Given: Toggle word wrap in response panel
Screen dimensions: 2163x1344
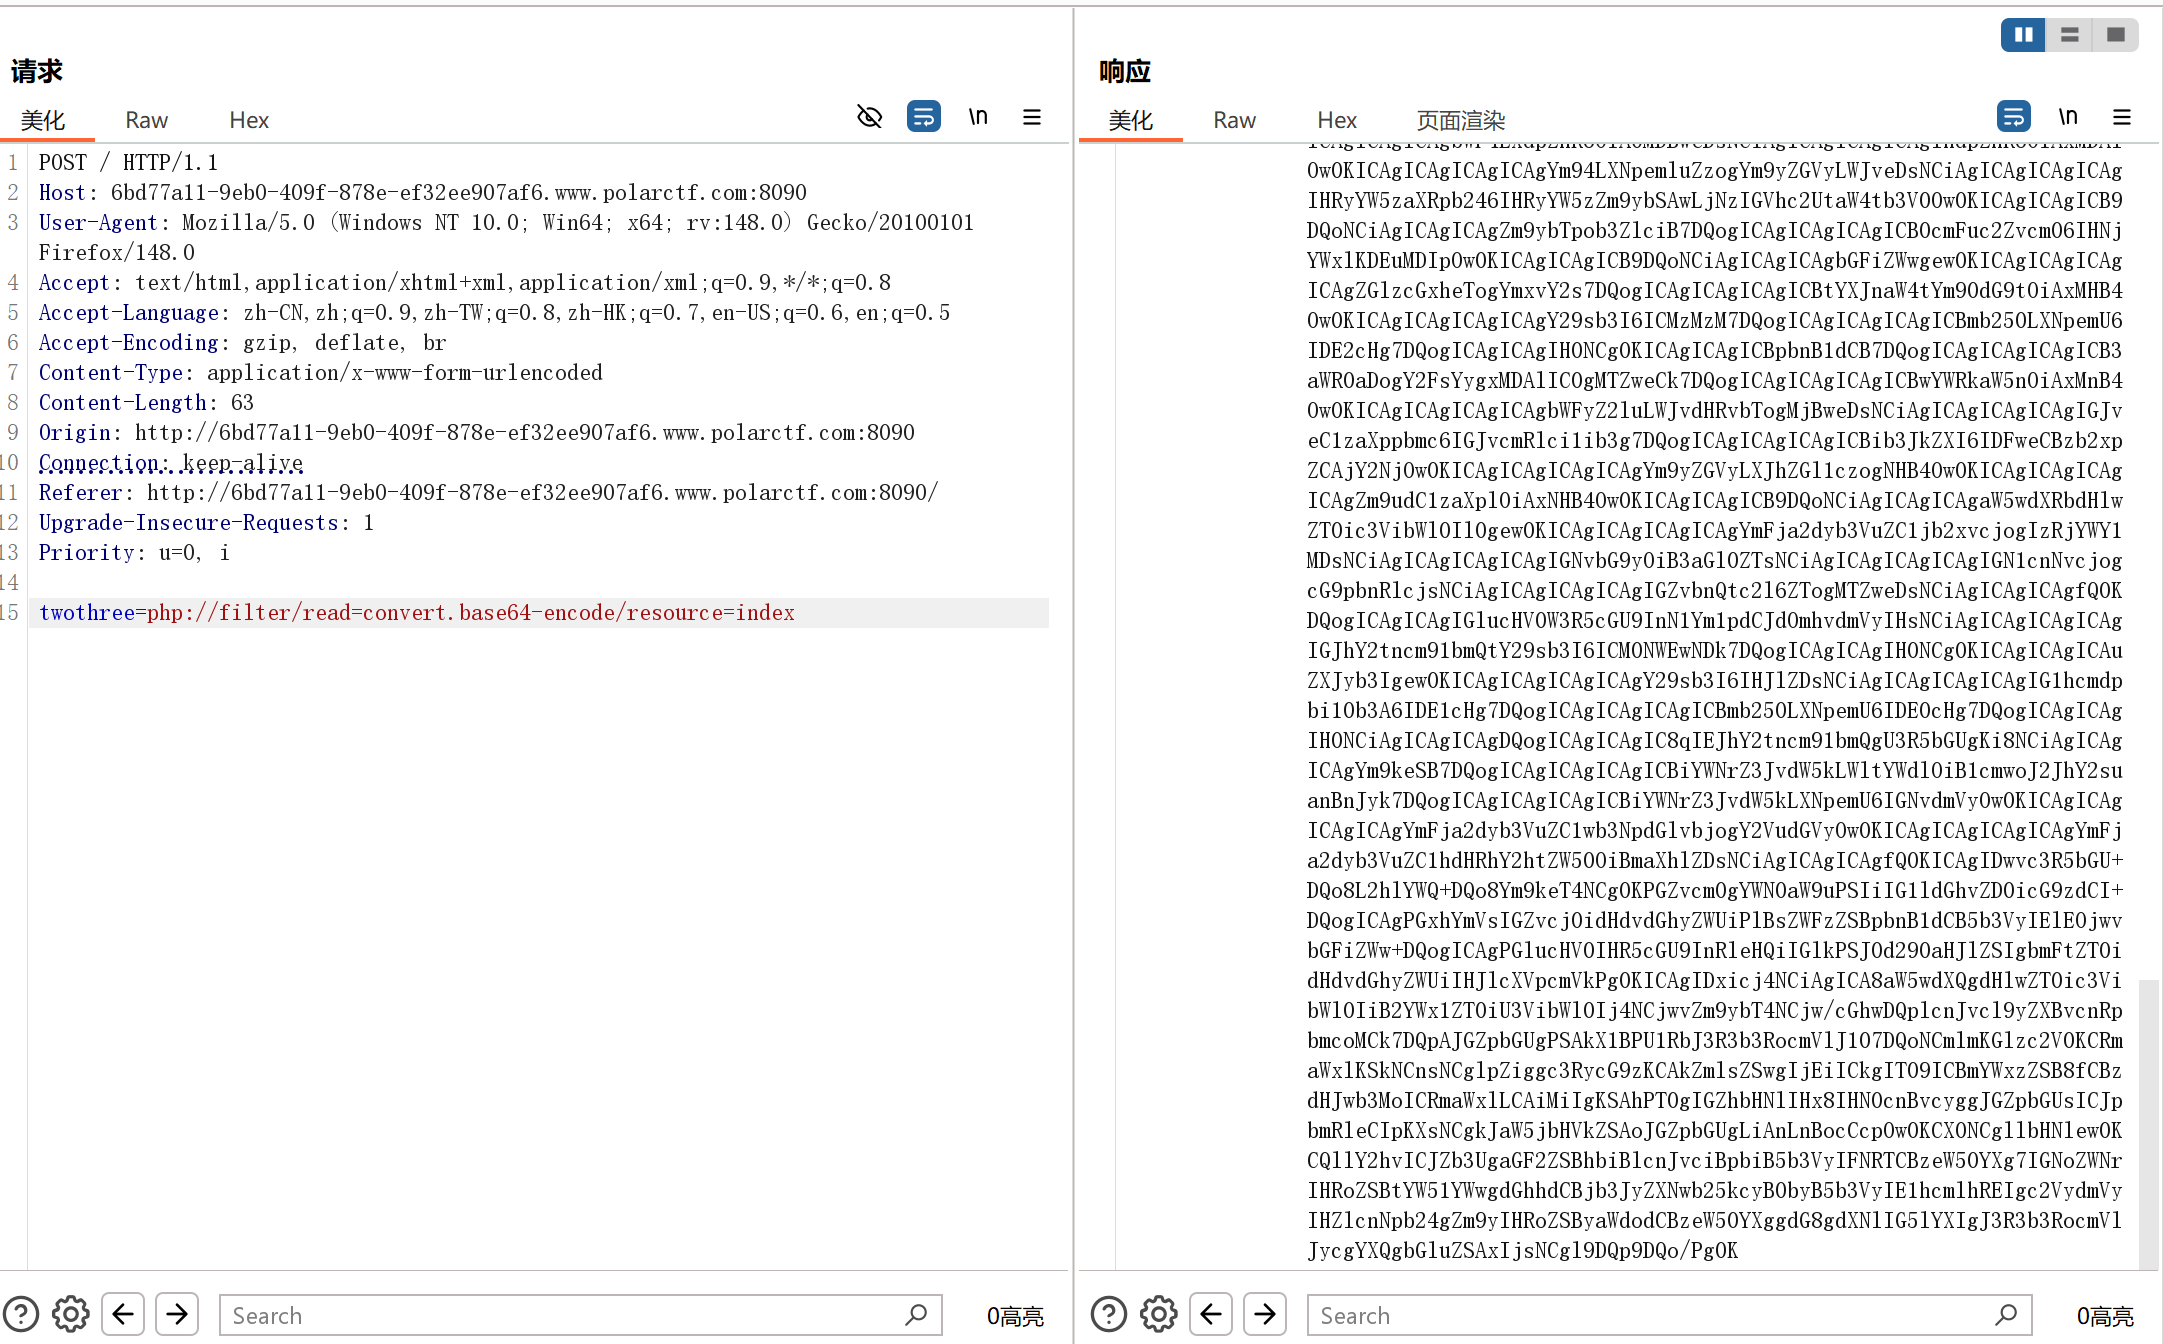Looking at the screenshot, I should (x=2013, y=117).
